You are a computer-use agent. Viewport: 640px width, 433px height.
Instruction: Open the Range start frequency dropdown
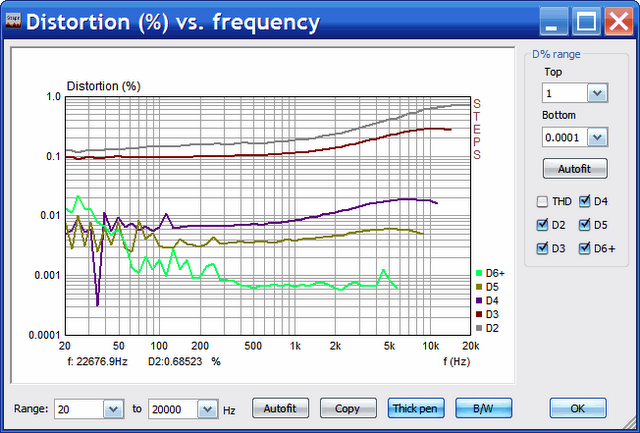(x=111, y=408)
